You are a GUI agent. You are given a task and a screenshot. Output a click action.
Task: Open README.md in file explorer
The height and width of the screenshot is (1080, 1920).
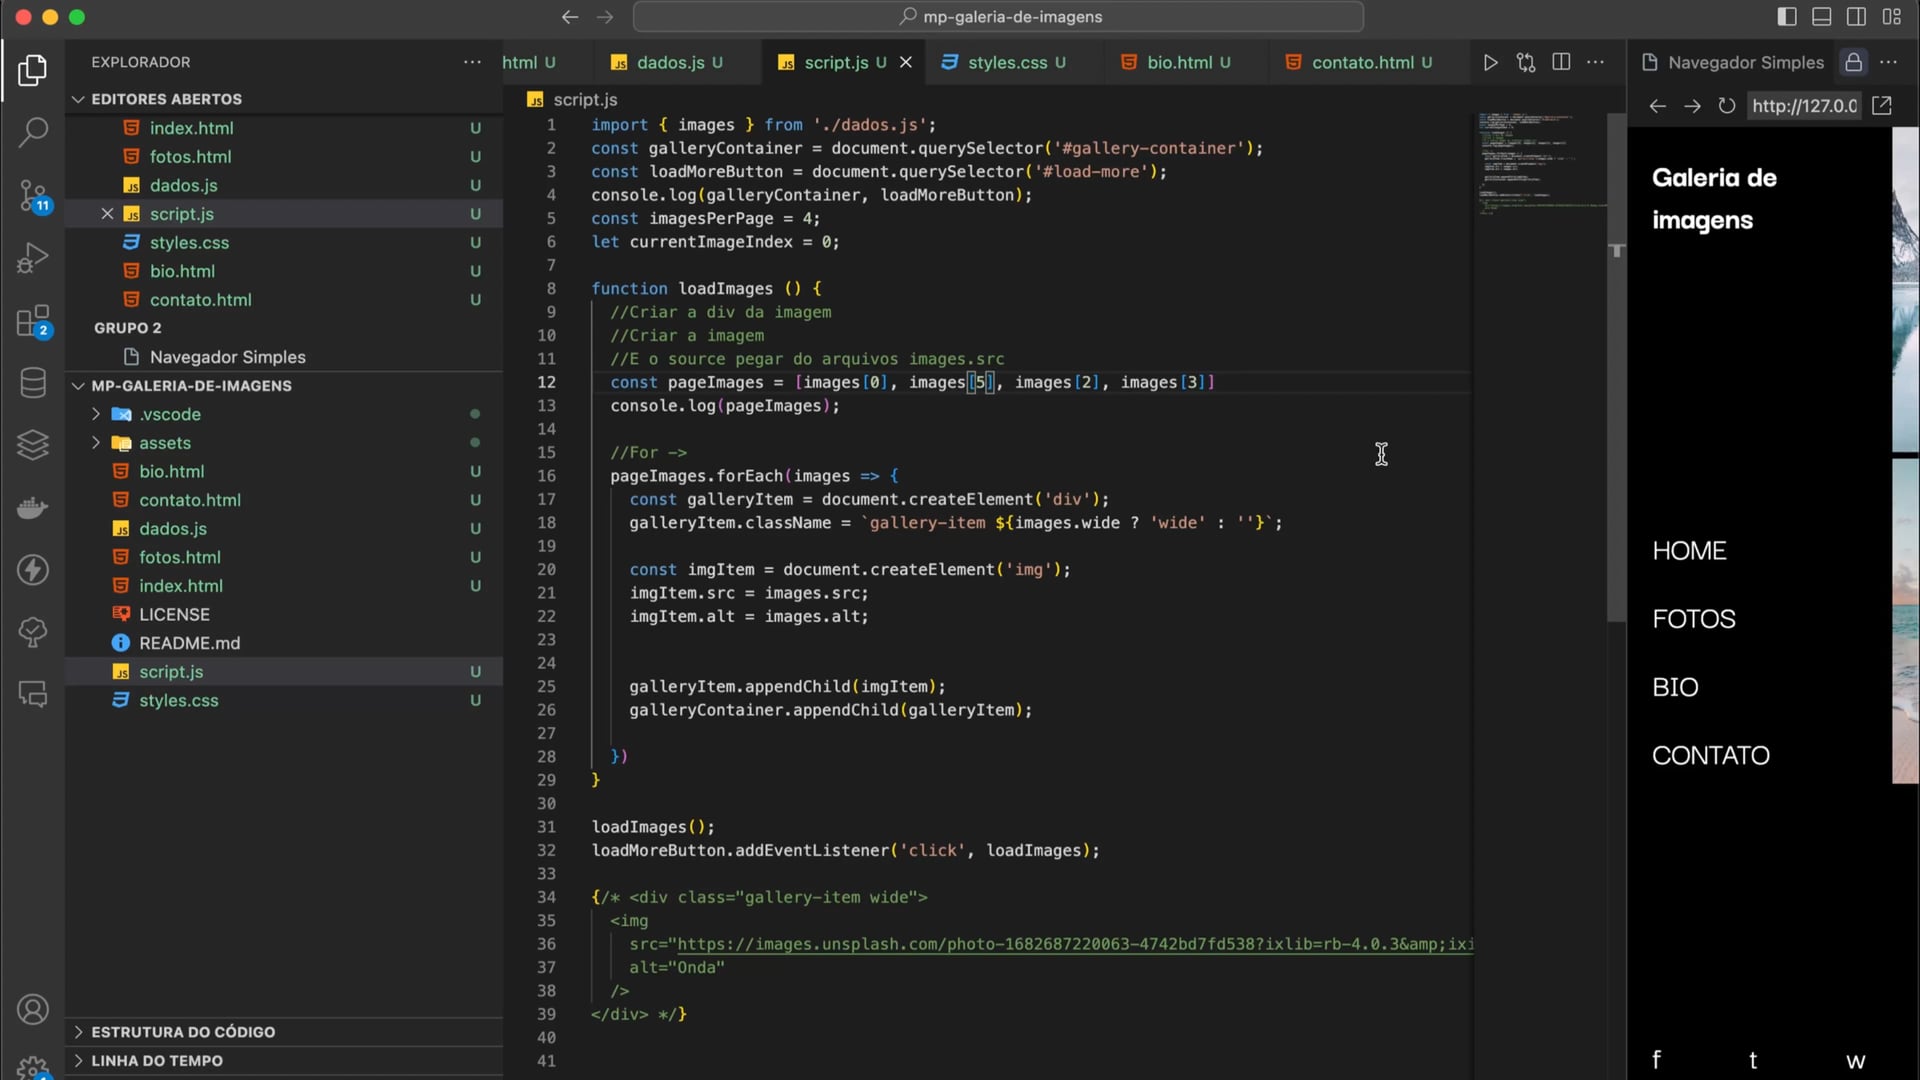pos(189,643)
